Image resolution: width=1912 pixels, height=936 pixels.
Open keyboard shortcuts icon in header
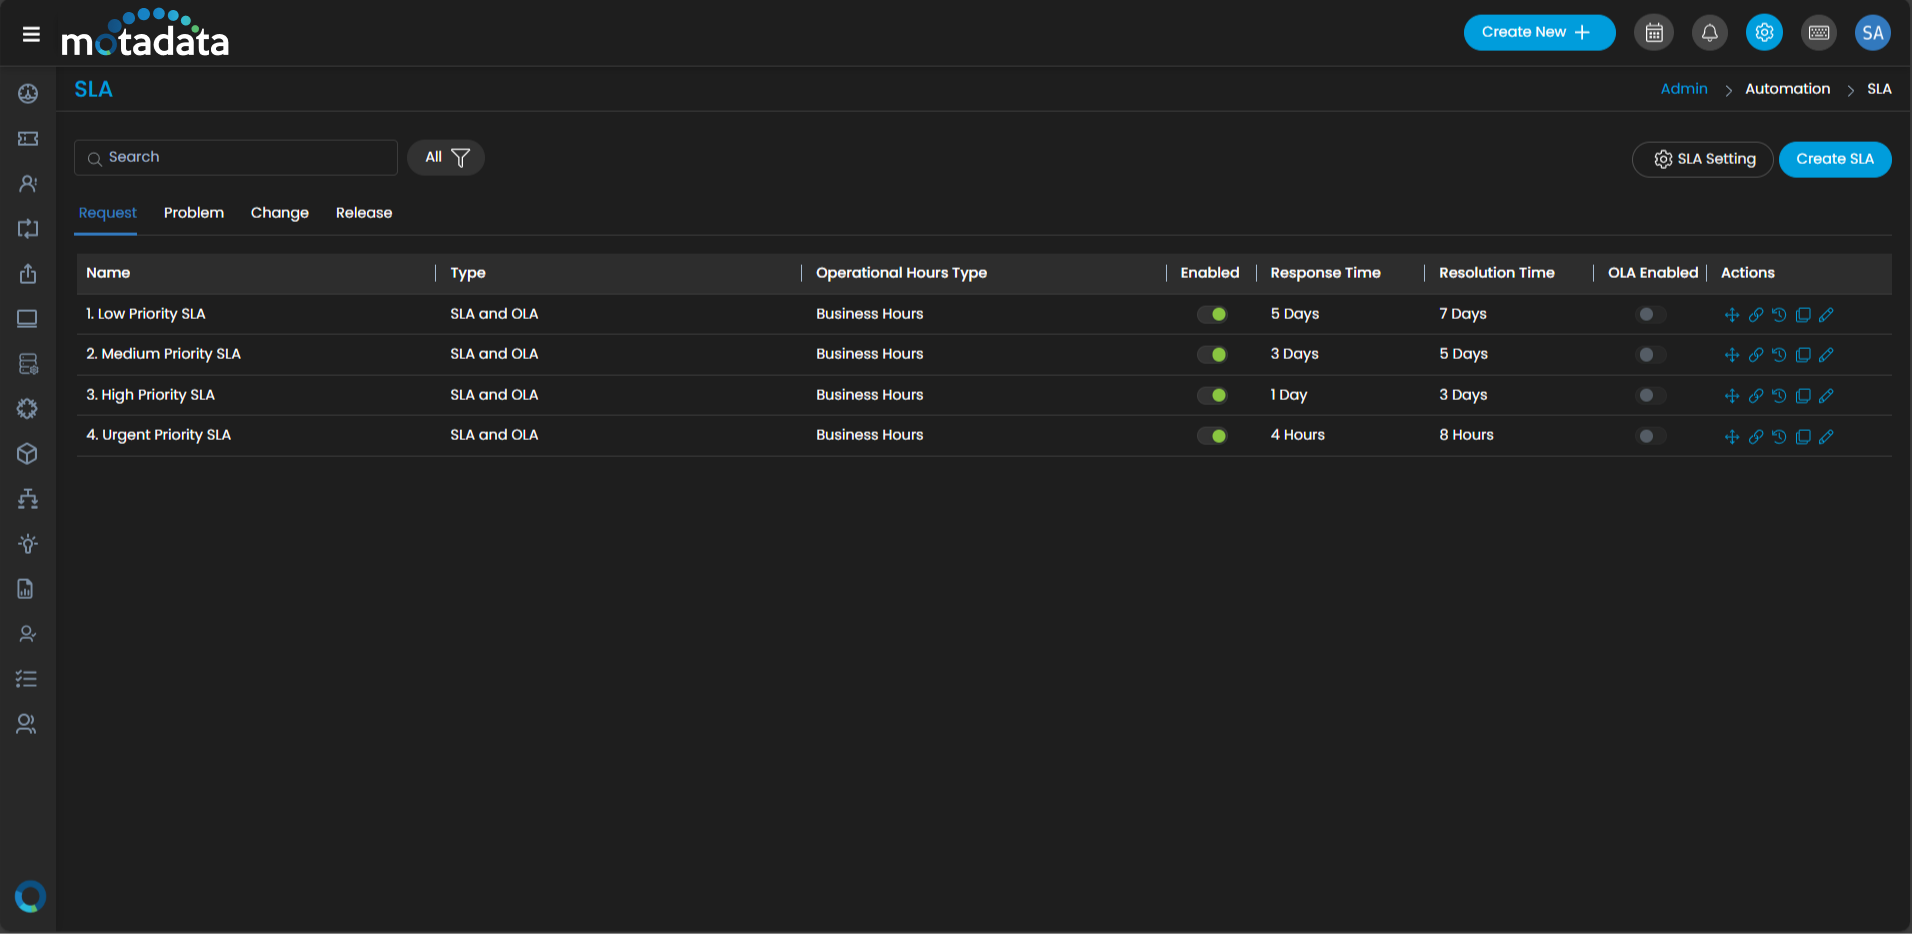click(x=1819, y=33)
